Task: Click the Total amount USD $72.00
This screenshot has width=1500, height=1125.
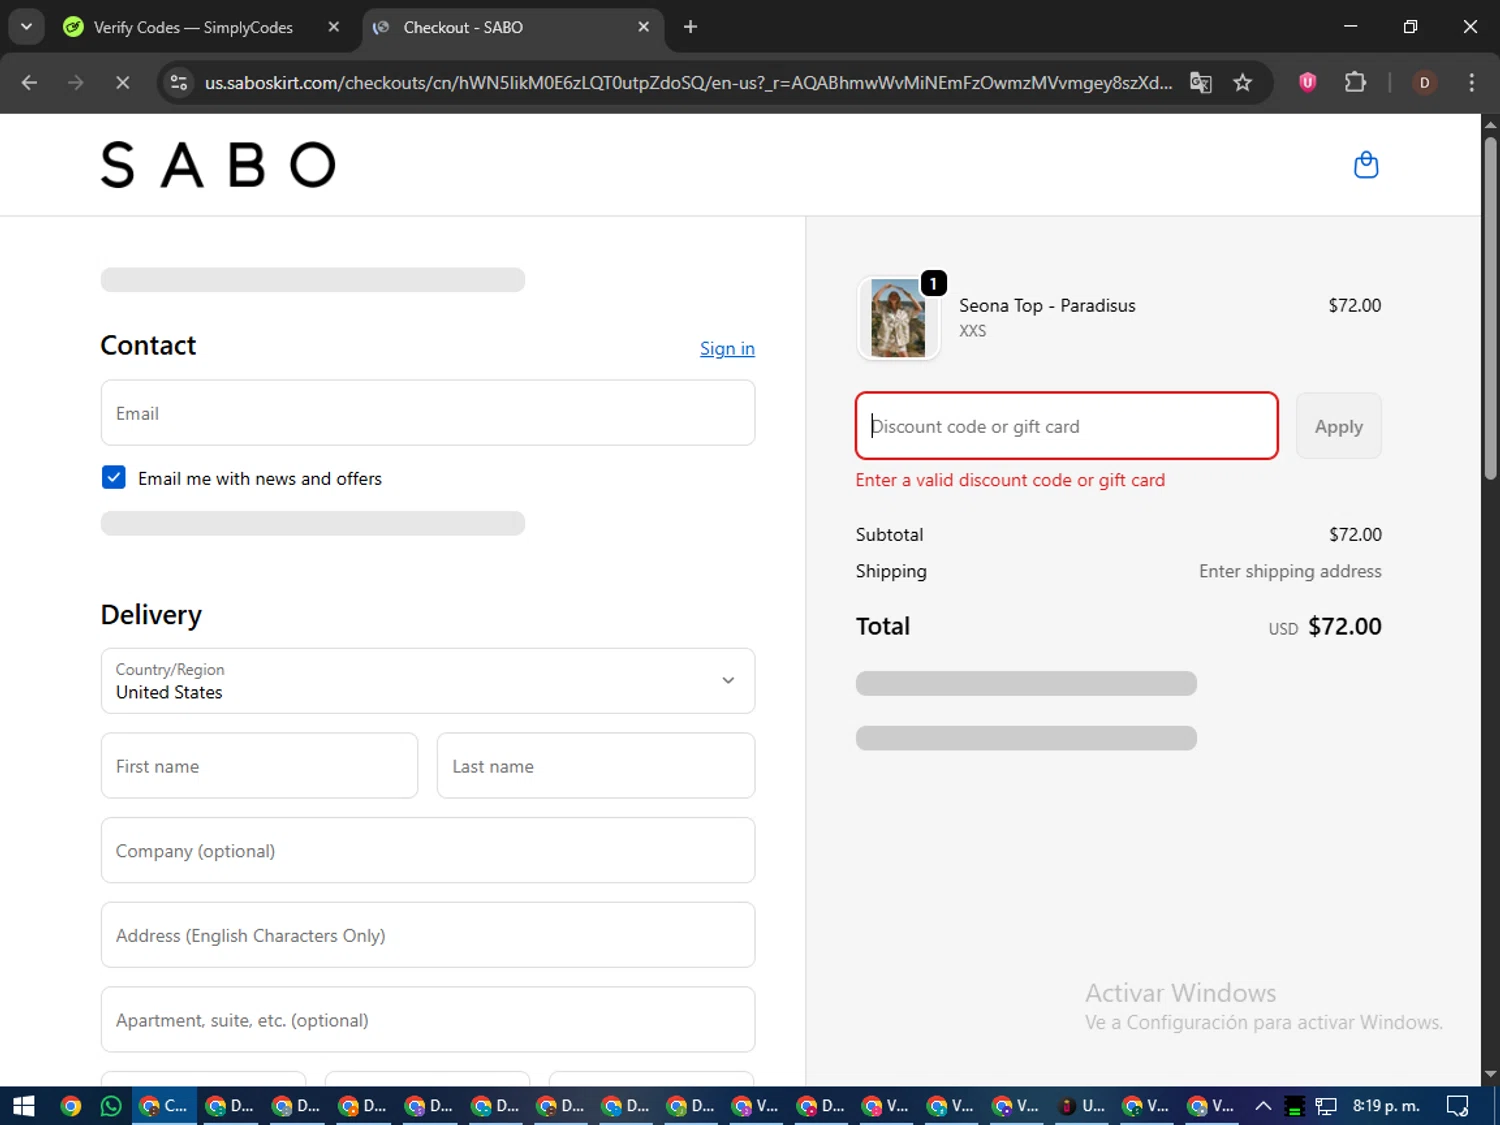Action: coord(1325,627)
